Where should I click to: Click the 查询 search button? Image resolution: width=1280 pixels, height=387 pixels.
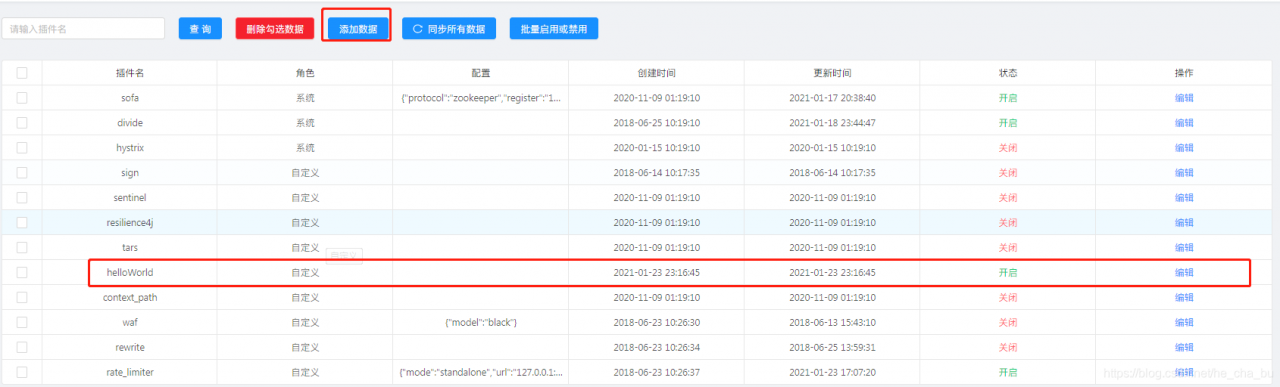click(200, 29)
